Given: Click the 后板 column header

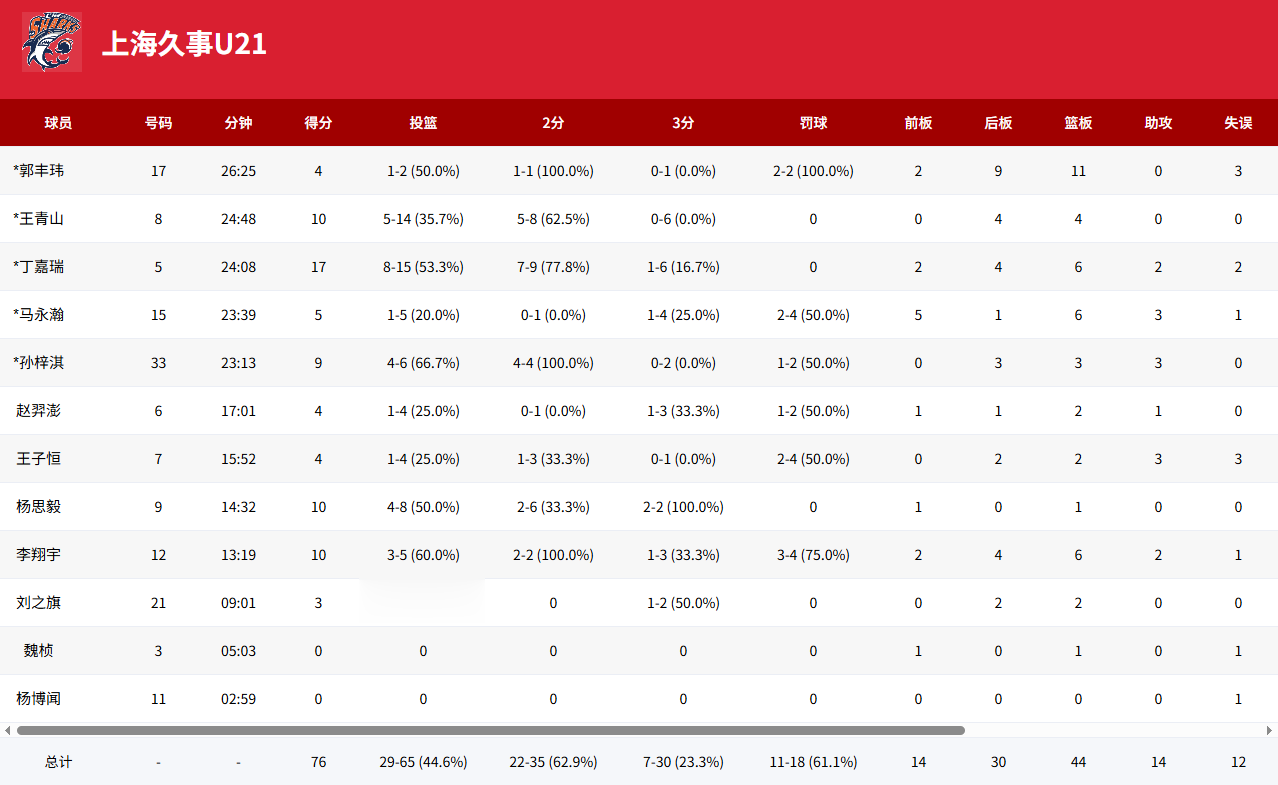Looking at the screenshot, I should click(x=998, y=123).
